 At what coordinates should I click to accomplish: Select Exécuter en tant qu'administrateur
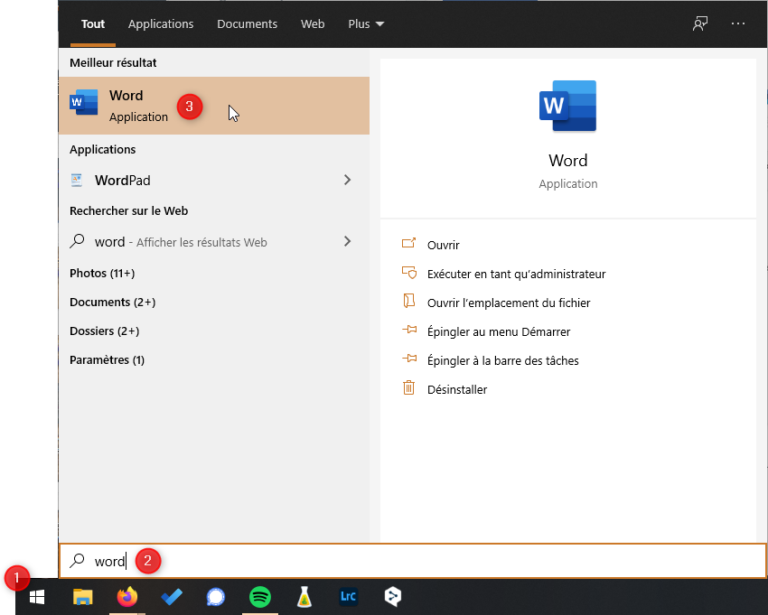click(516, 274)
